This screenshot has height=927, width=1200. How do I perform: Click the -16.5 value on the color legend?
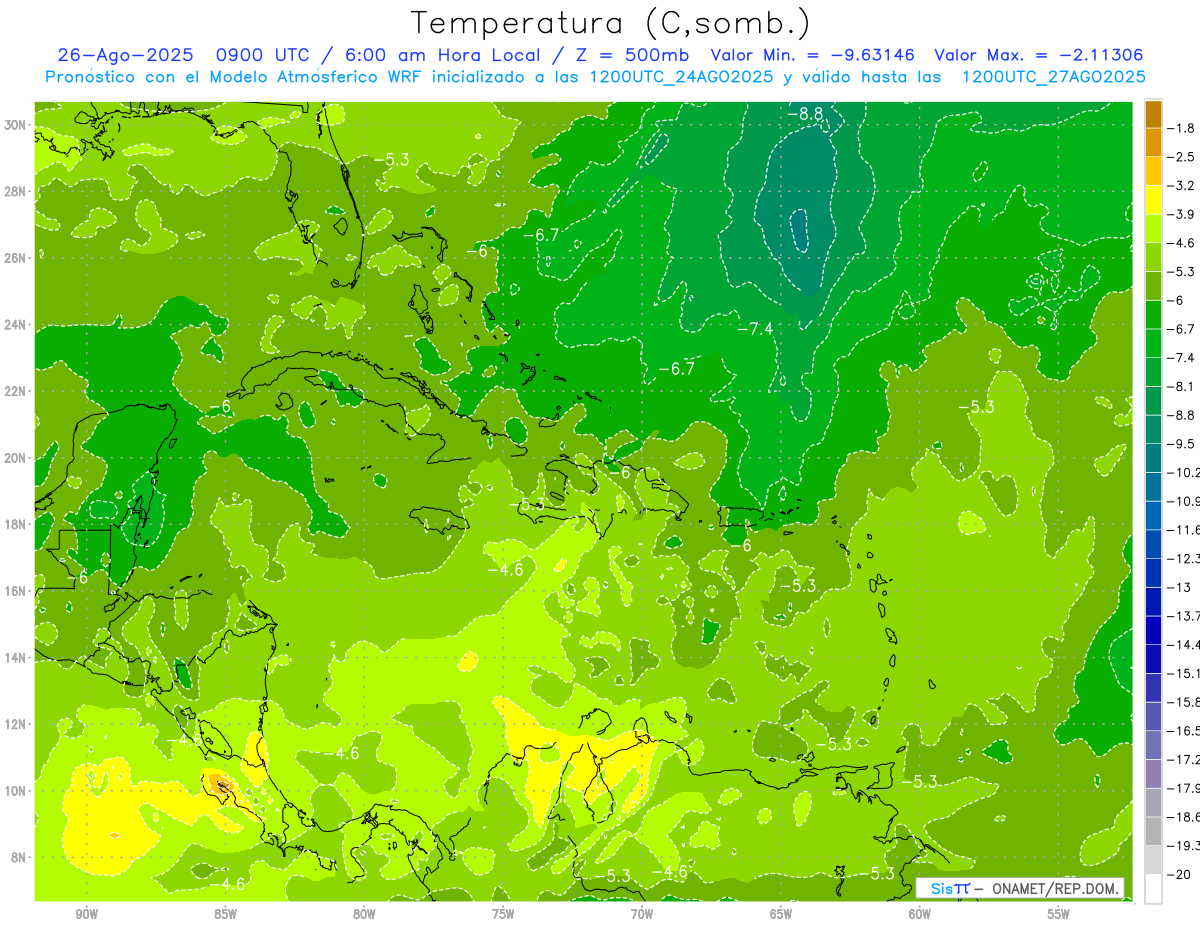pyautogui.click(x=1185, y=731)
